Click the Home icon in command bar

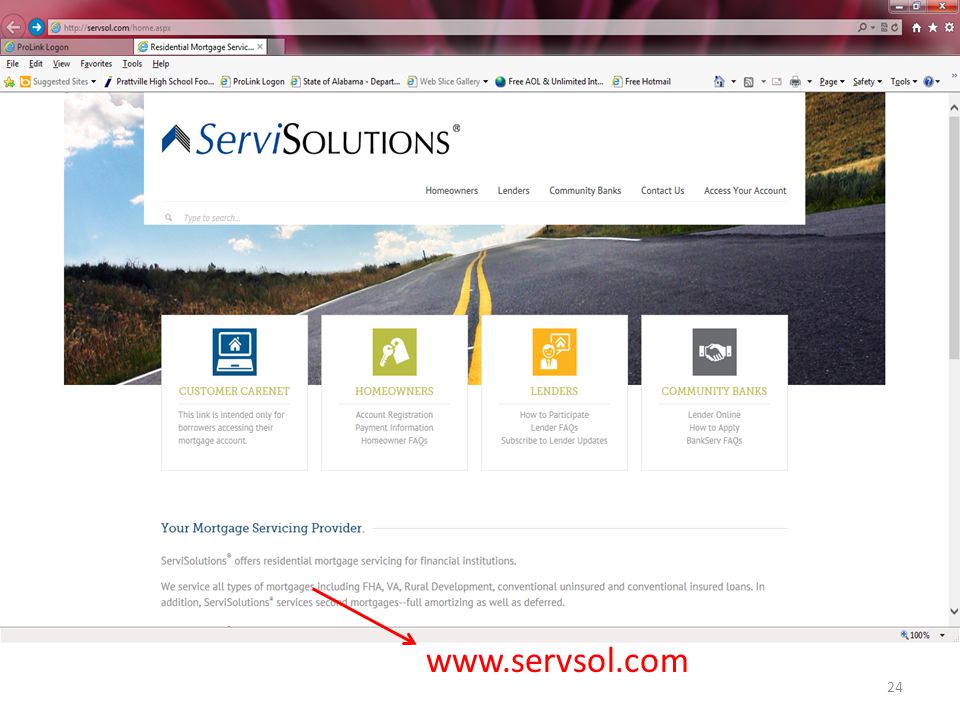[719, 81]
